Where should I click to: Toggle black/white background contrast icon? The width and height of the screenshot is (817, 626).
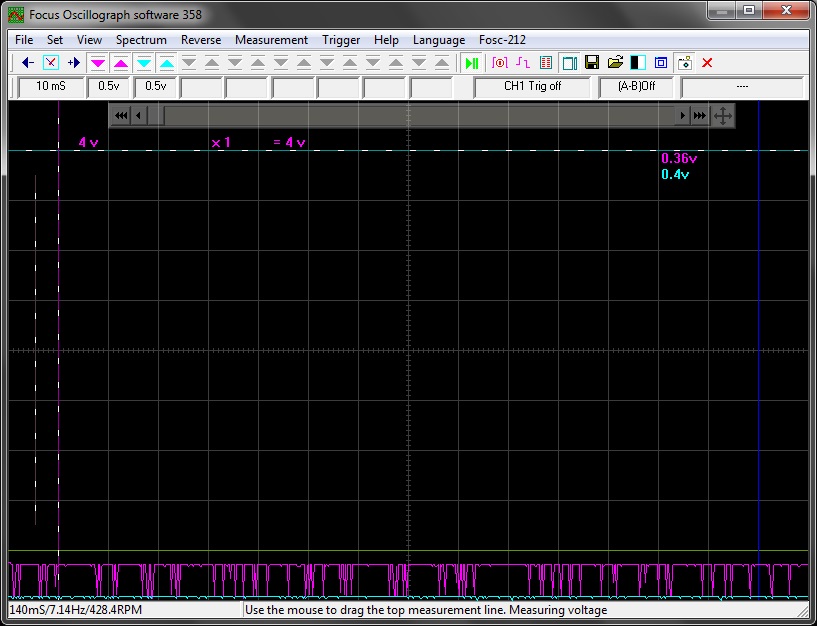click(x=638, y=63)
